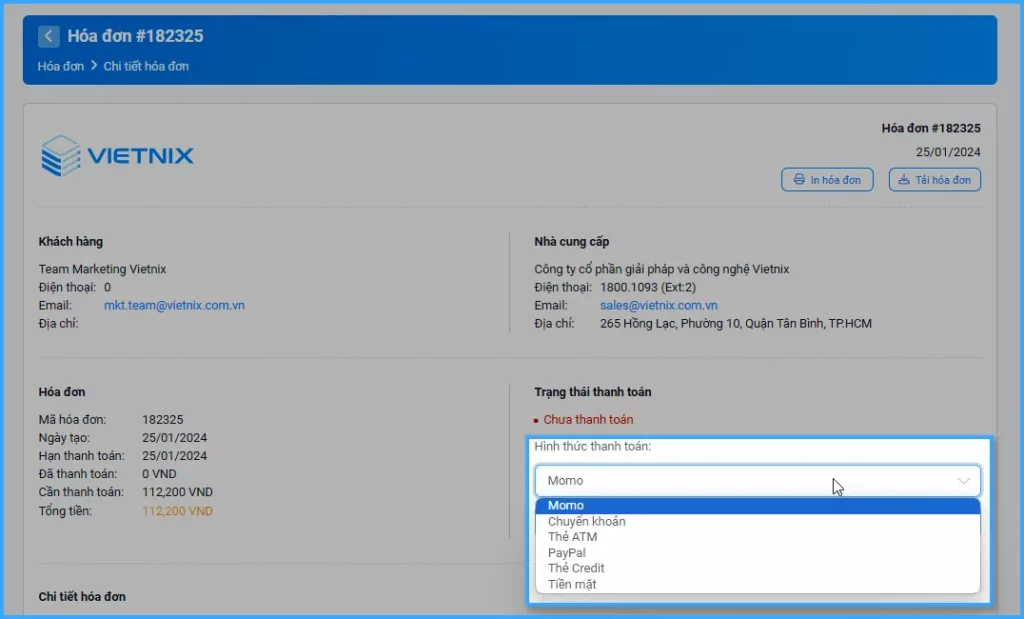Select the highlighted Momo option in the list
Viewport: 1024px width, 619px height.
point(566,506)
